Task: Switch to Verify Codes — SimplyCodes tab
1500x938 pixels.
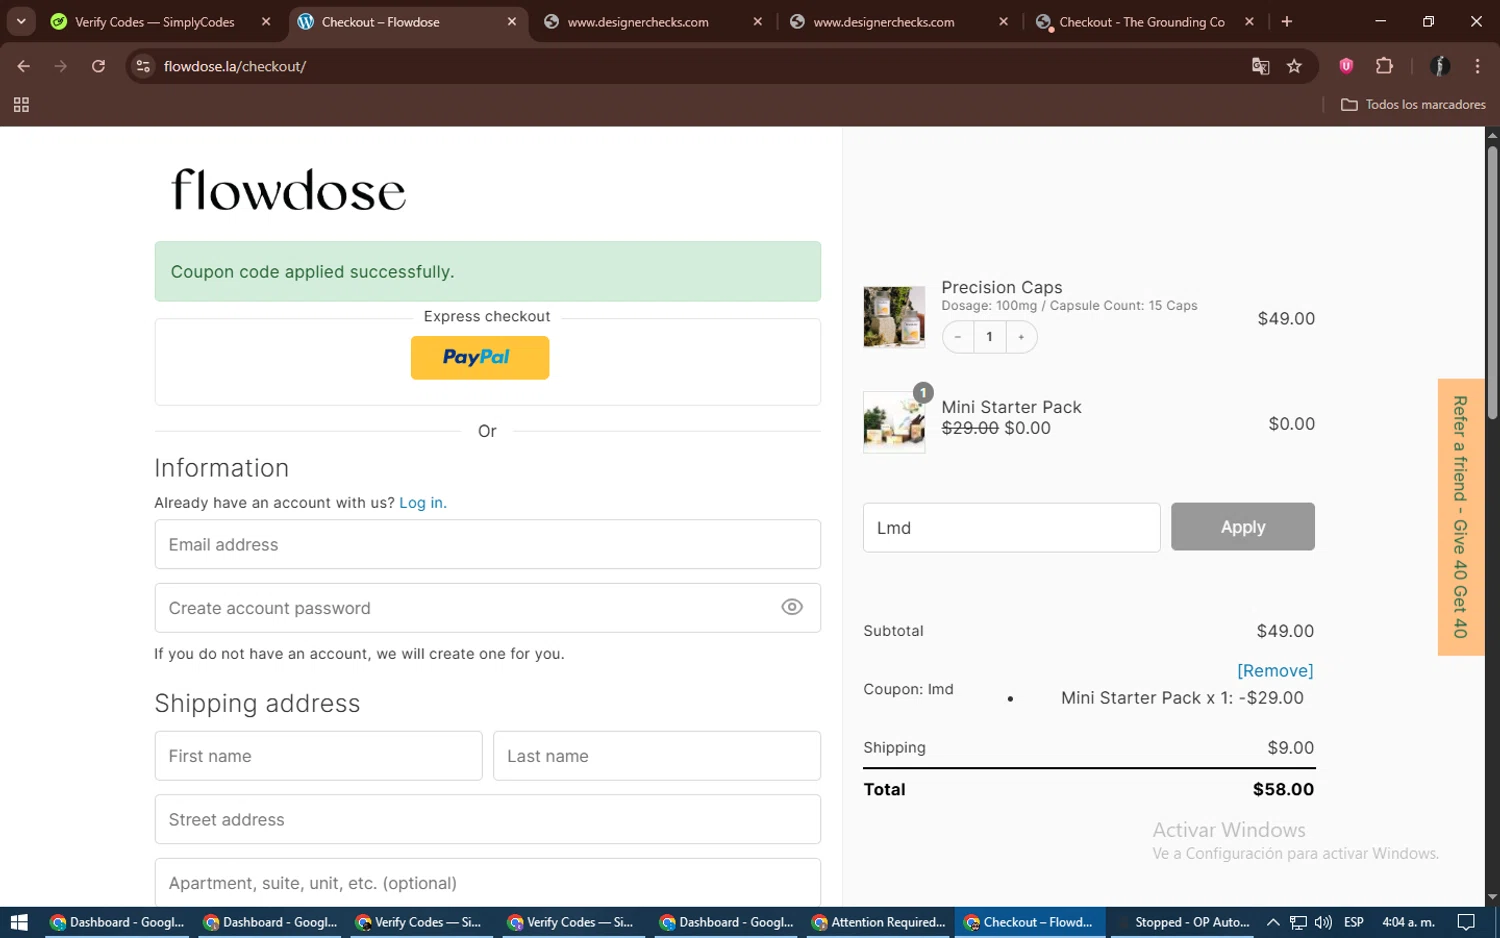Action: coord(154,22)
